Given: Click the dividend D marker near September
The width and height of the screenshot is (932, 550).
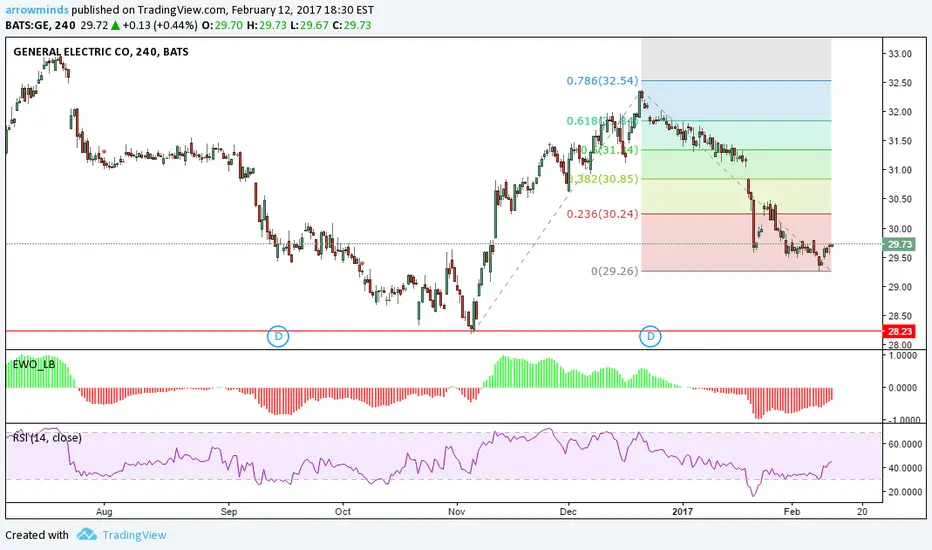Looking at the screenshot, I should point(278,337).
